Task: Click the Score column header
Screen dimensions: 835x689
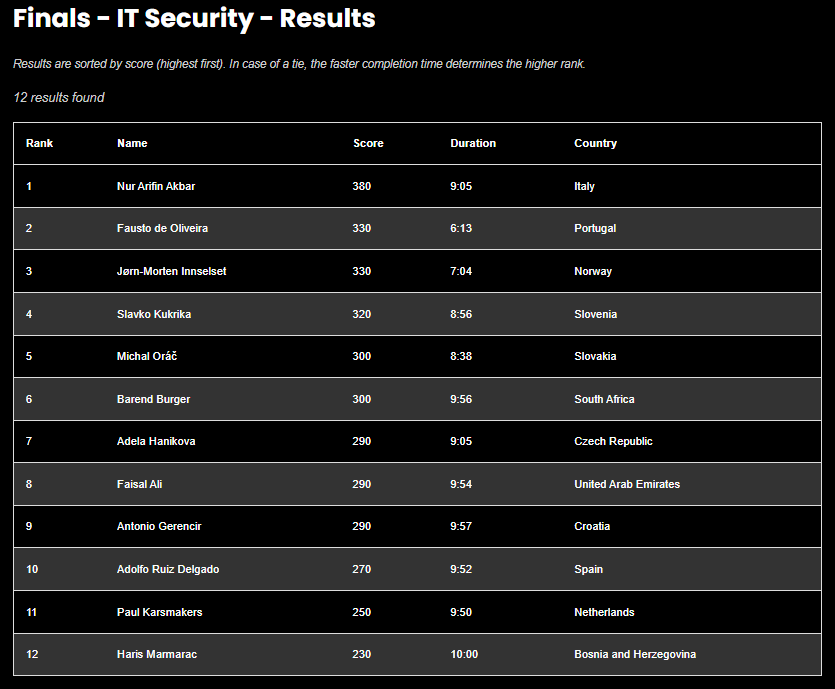Action: coord(368,143)
